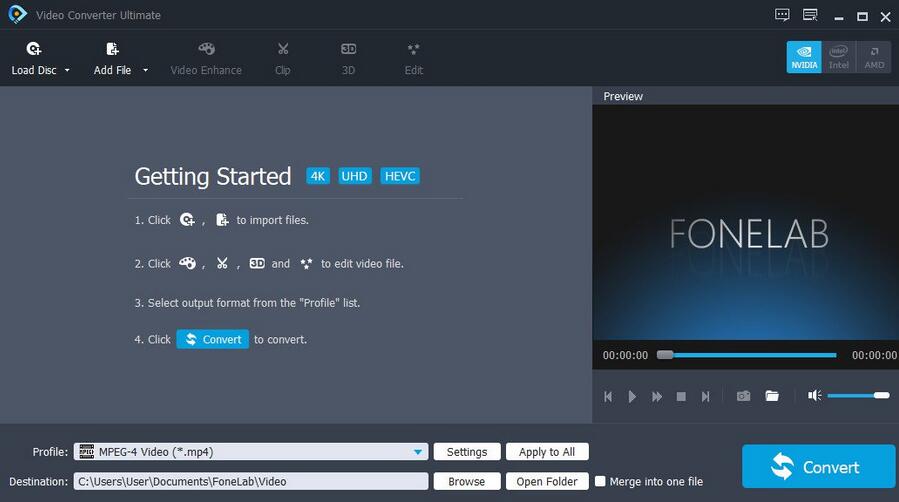Take a snapshot with camera icon

click(744, 396)
